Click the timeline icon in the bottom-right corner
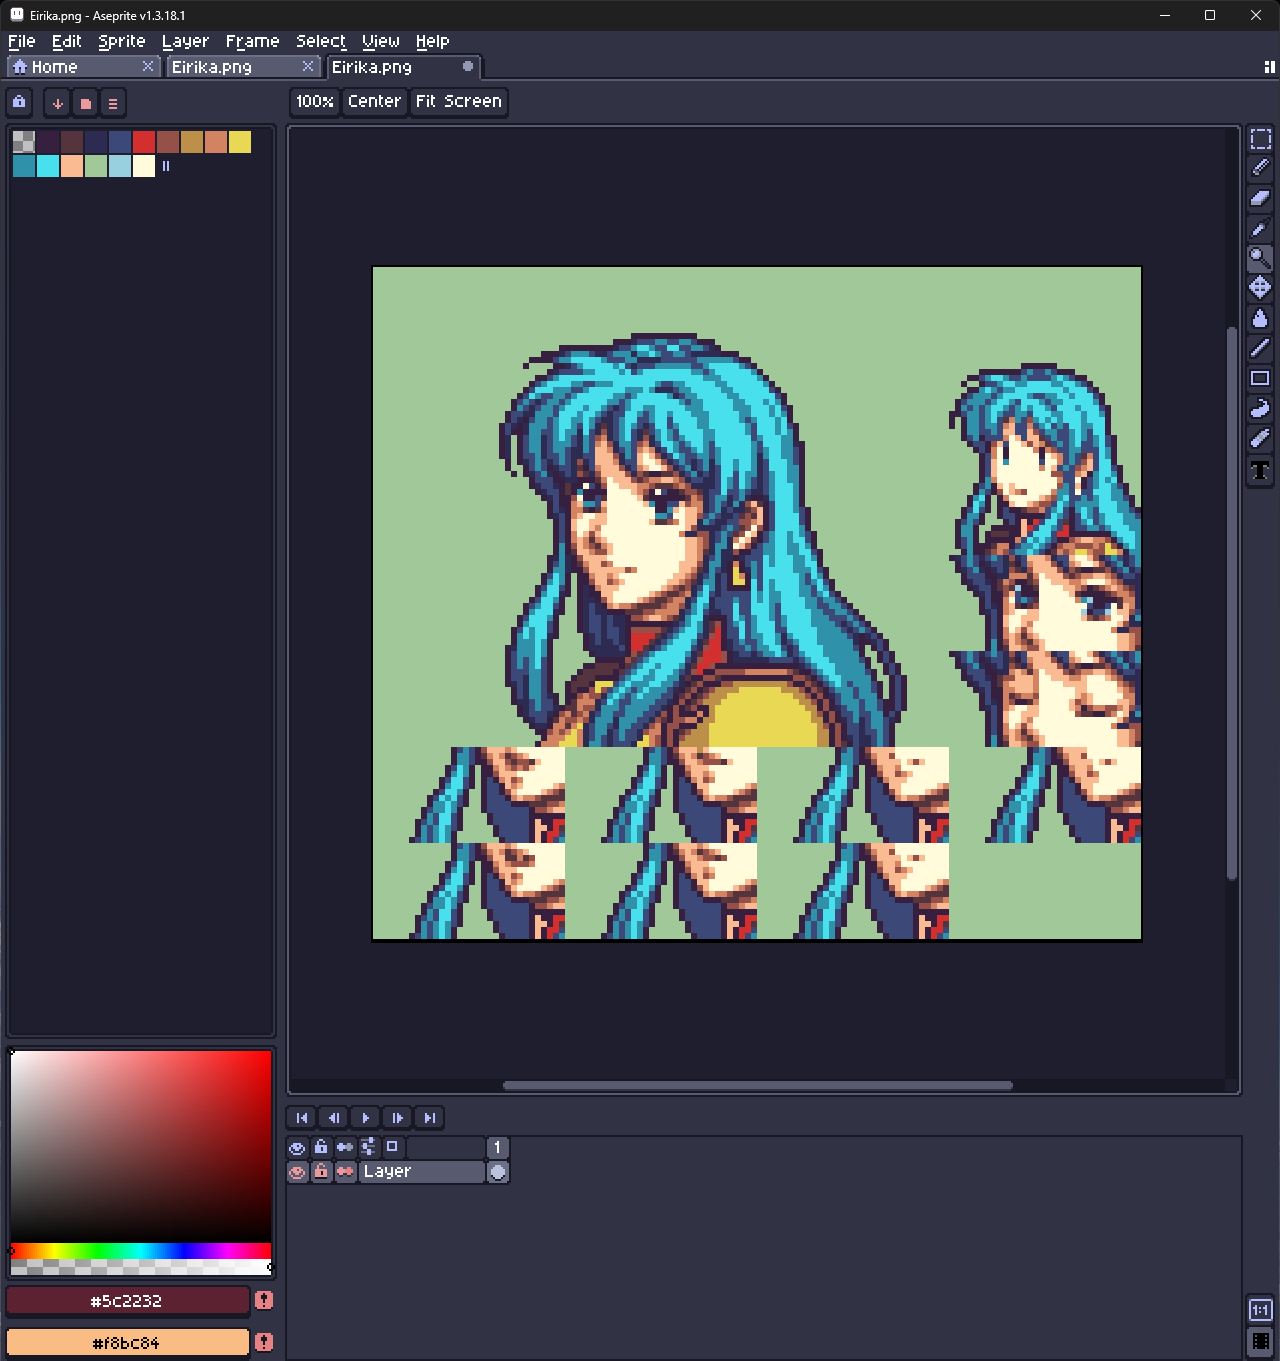 tap(1260, 1341)
